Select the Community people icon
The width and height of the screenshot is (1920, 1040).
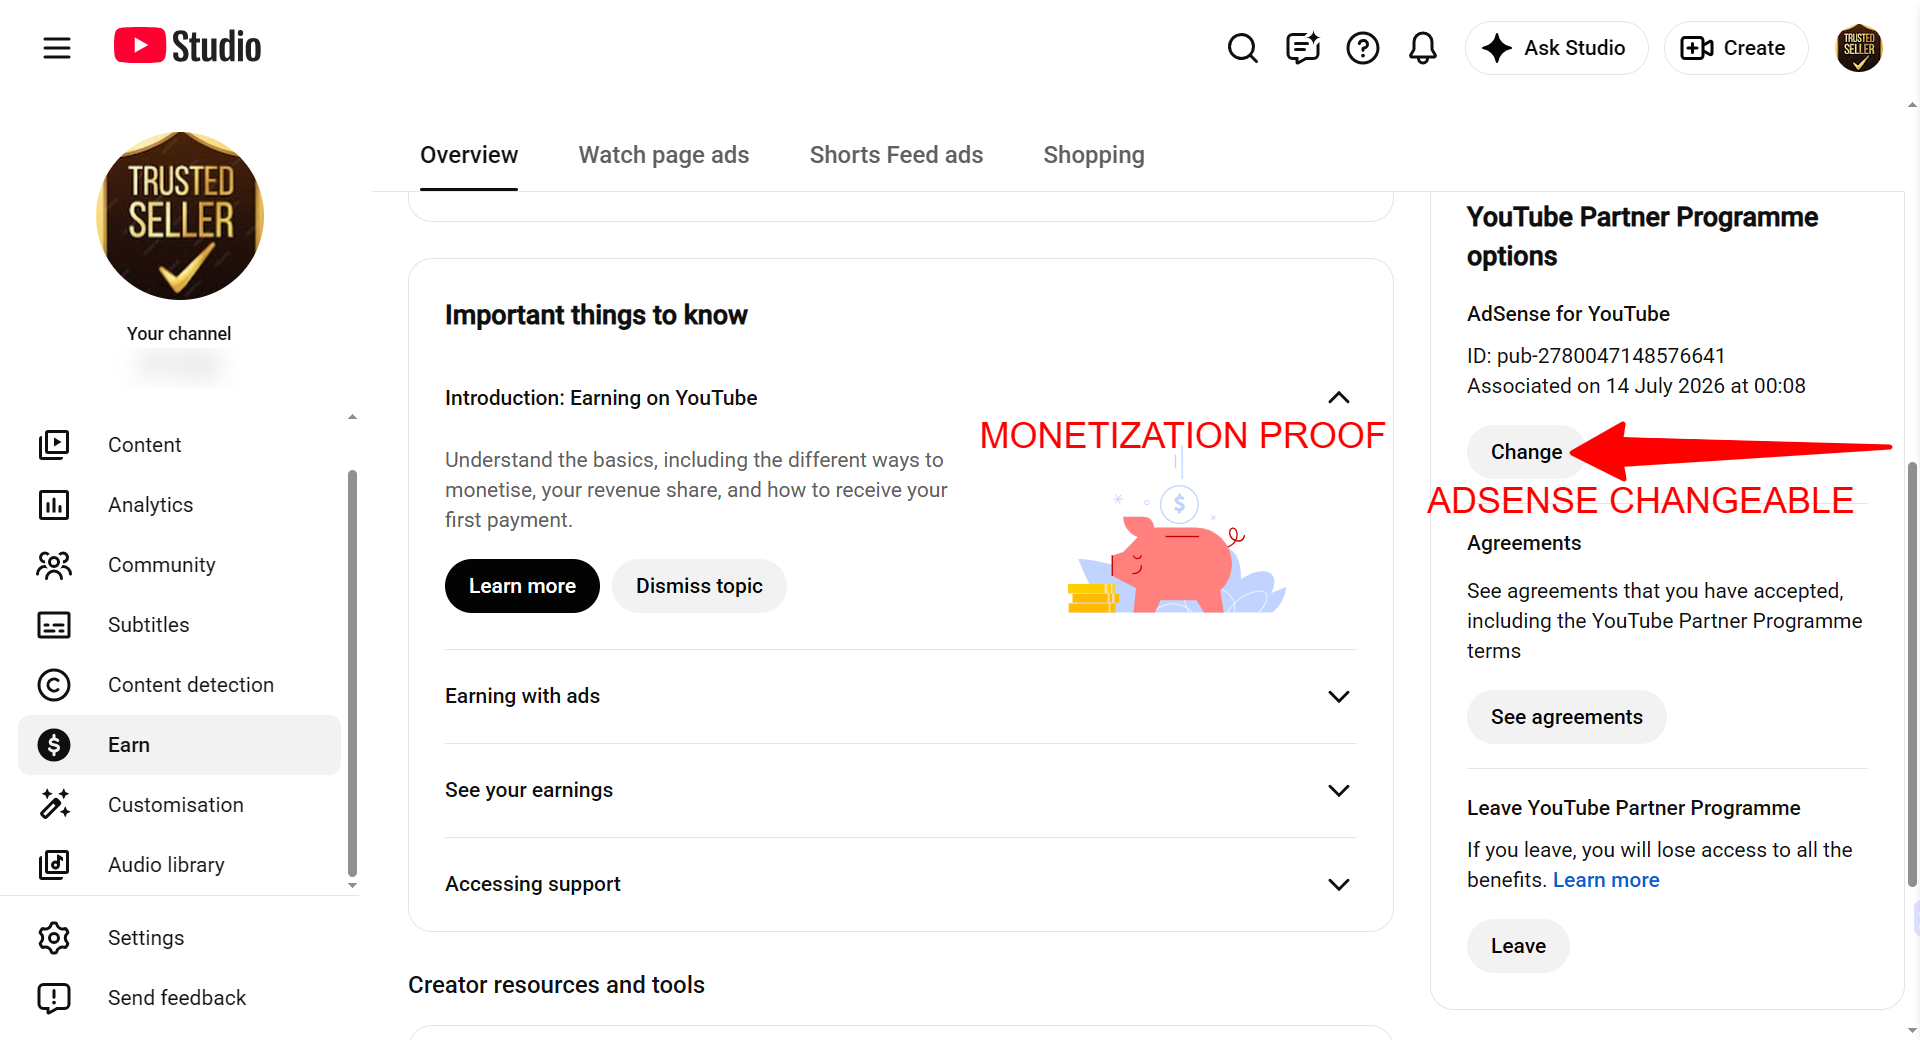pos(54,565)
